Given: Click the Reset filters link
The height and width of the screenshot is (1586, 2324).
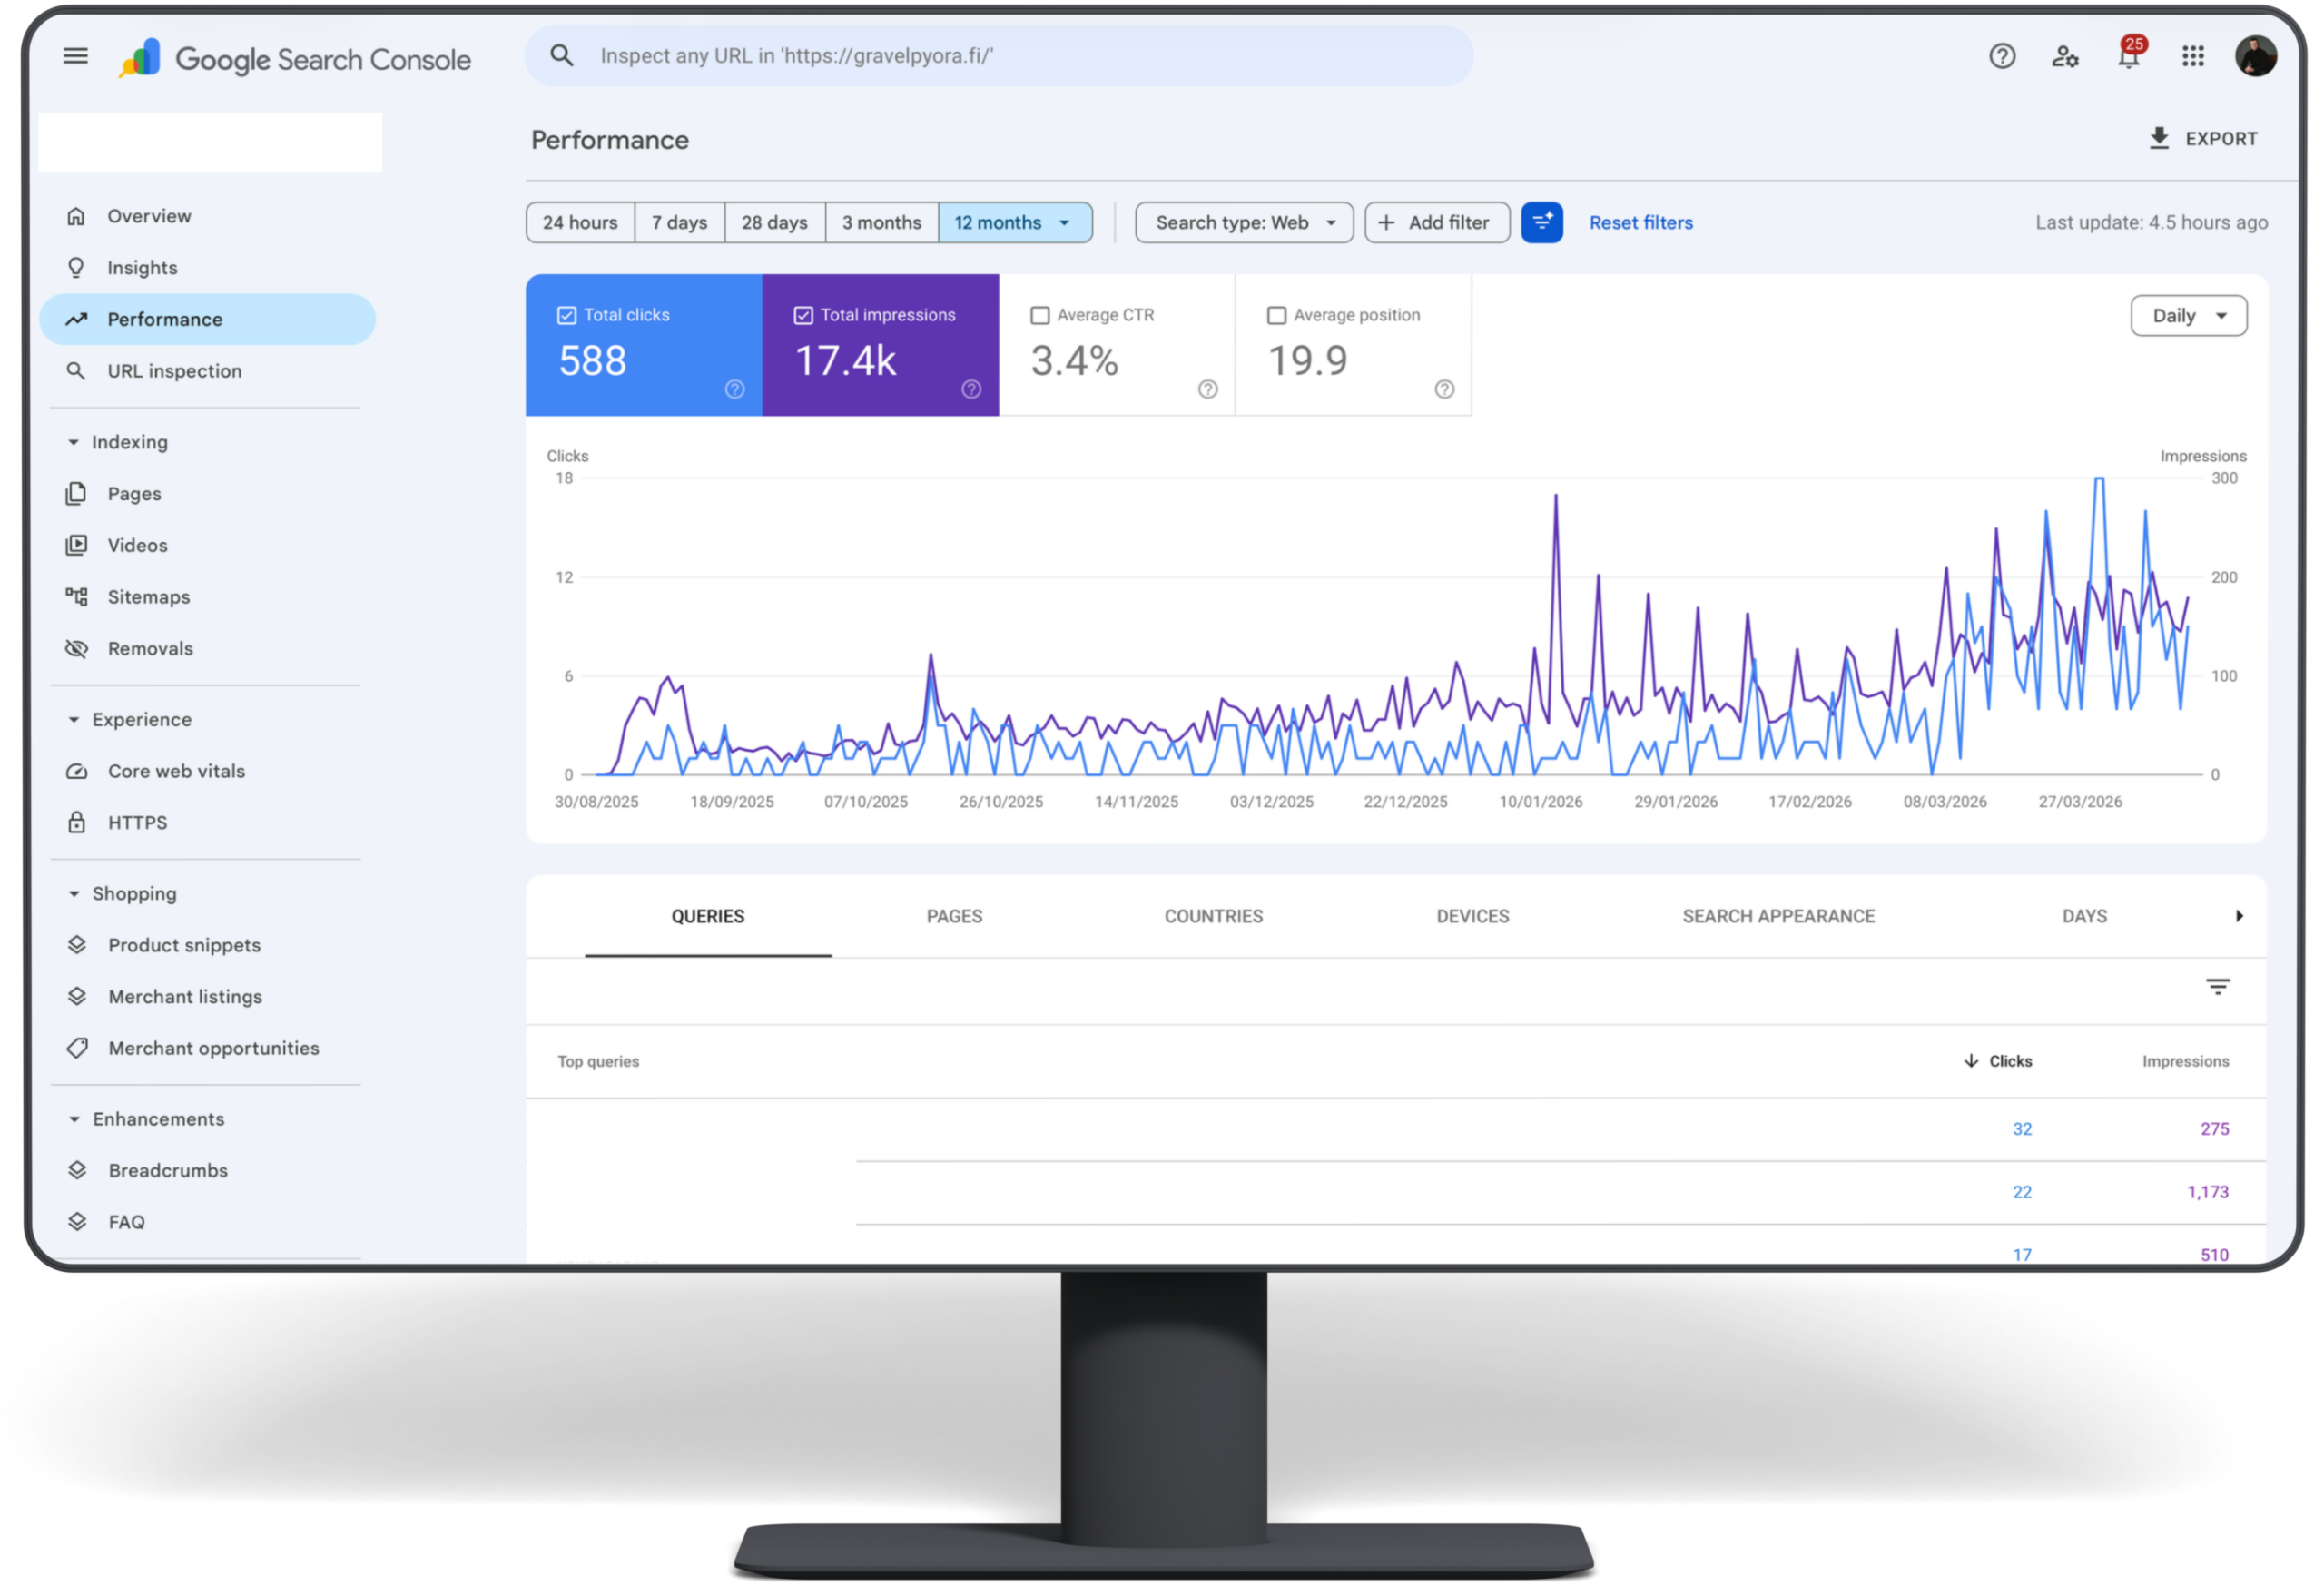Looking at the screenshot, I should click(x=1640, y=222).
